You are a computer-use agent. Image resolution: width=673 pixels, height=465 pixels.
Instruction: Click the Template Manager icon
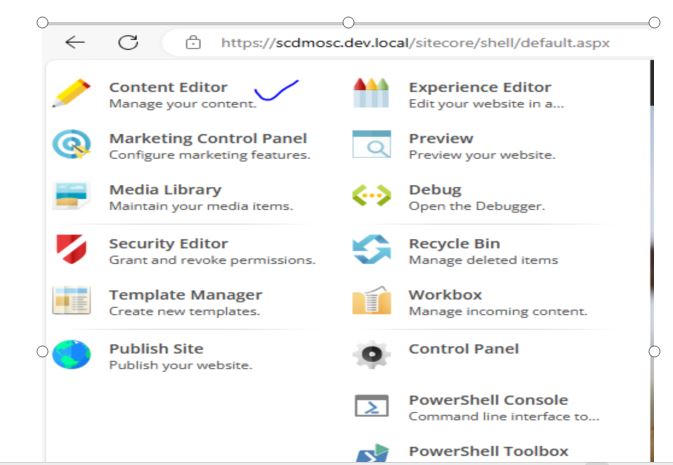click(x=71, y=301)
